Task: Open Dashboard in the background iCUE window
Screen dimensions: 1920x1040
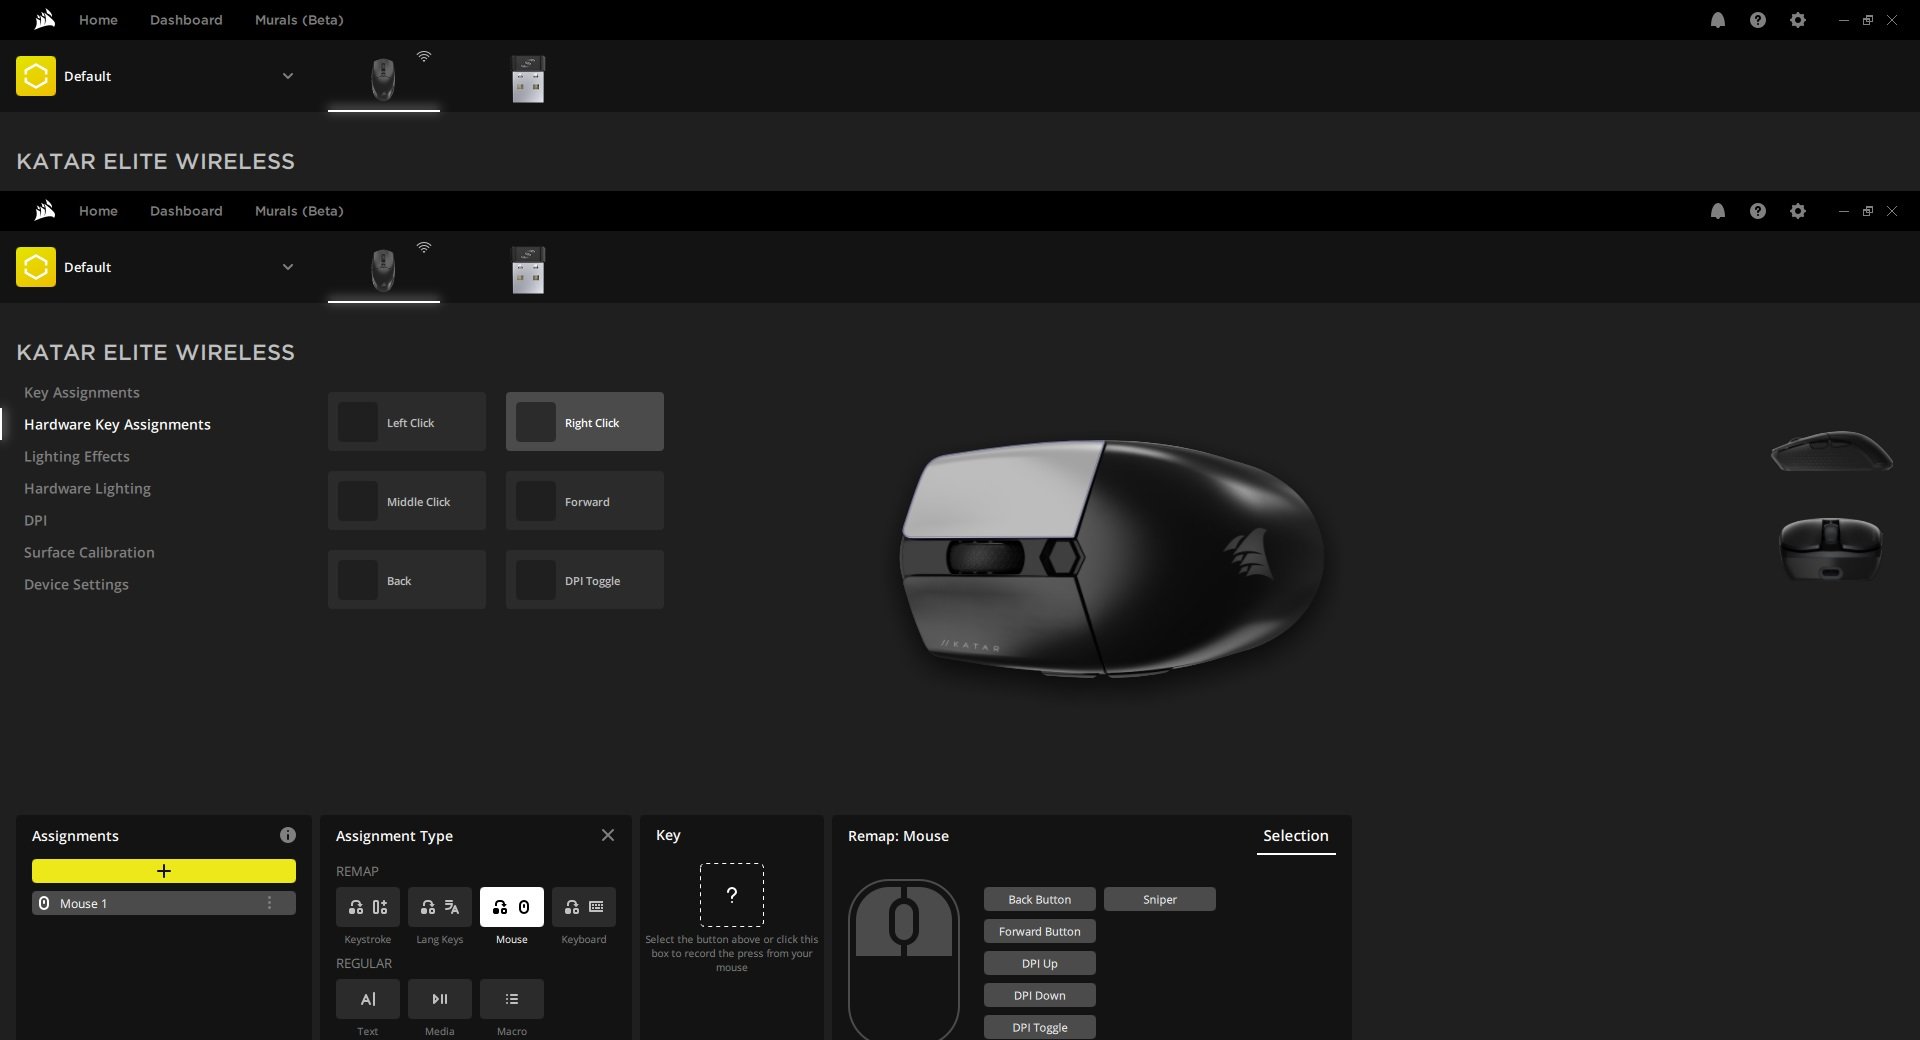Action: (186, 20)
